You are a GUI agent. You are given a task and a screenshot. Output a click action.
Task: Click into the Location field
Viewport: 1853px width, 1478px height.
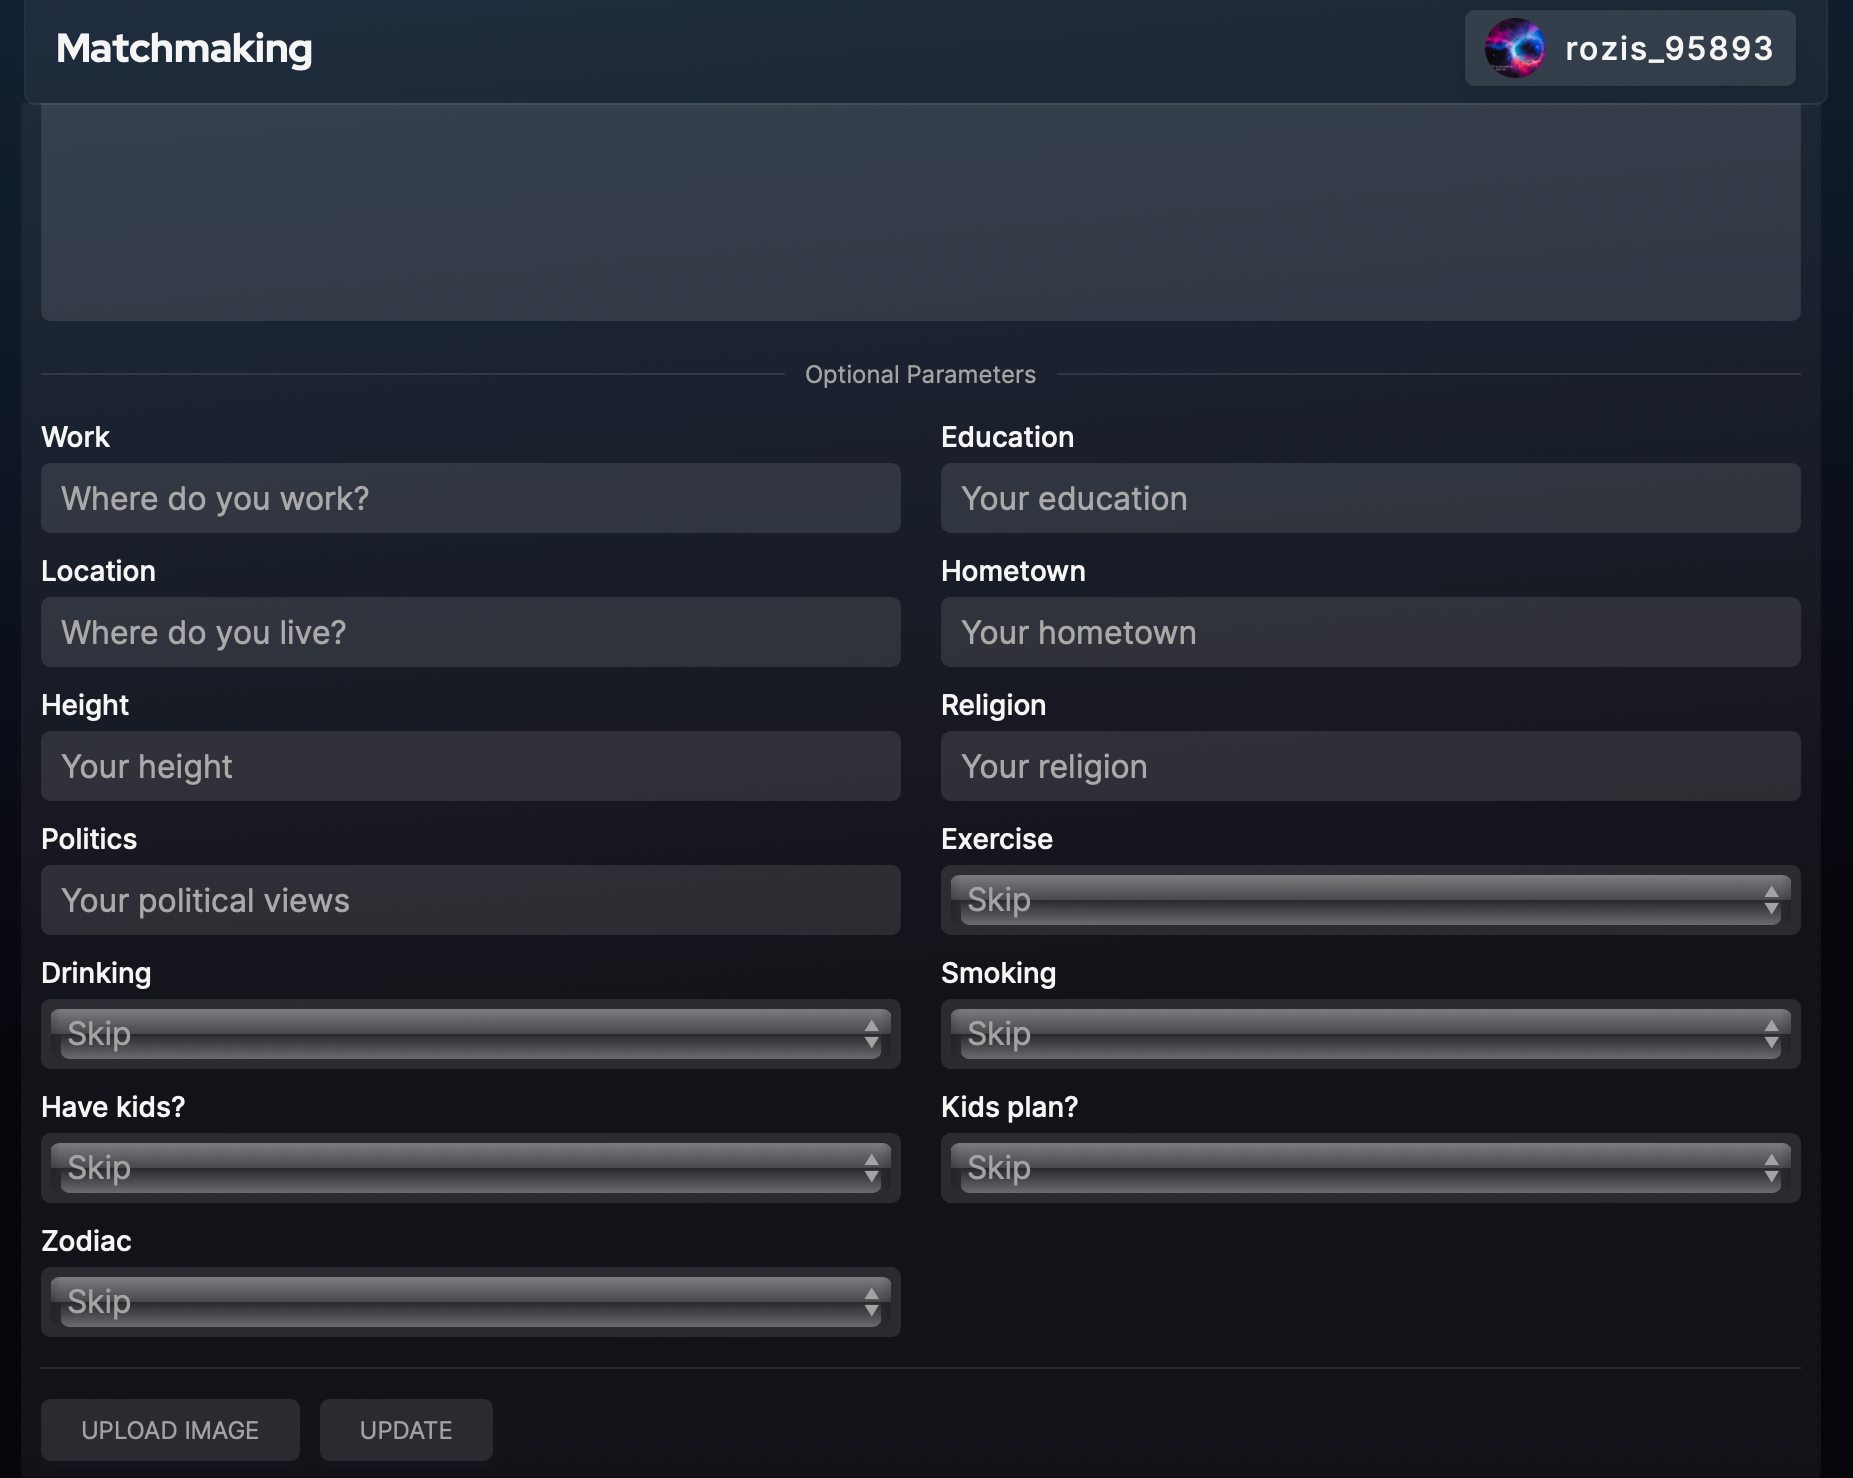pos(471,632)
